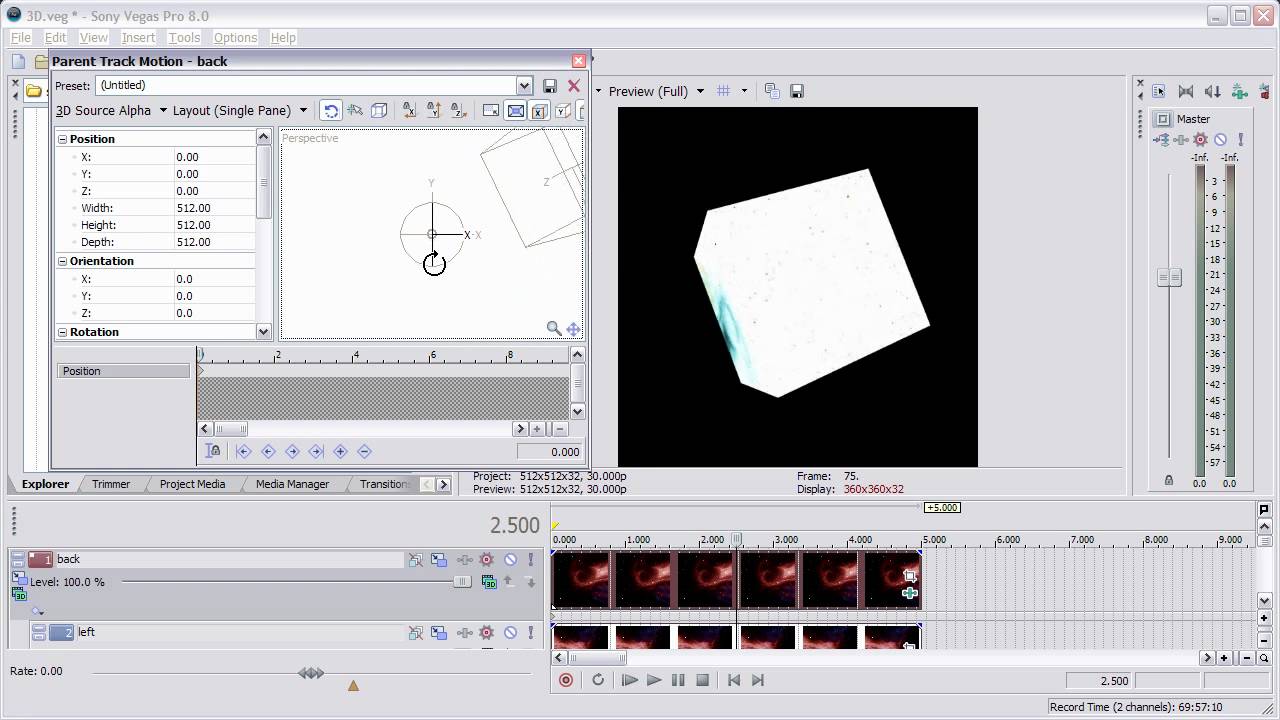Solo the left track
This screenshot has height=720, width=1280.
click(x=531, y=632)
